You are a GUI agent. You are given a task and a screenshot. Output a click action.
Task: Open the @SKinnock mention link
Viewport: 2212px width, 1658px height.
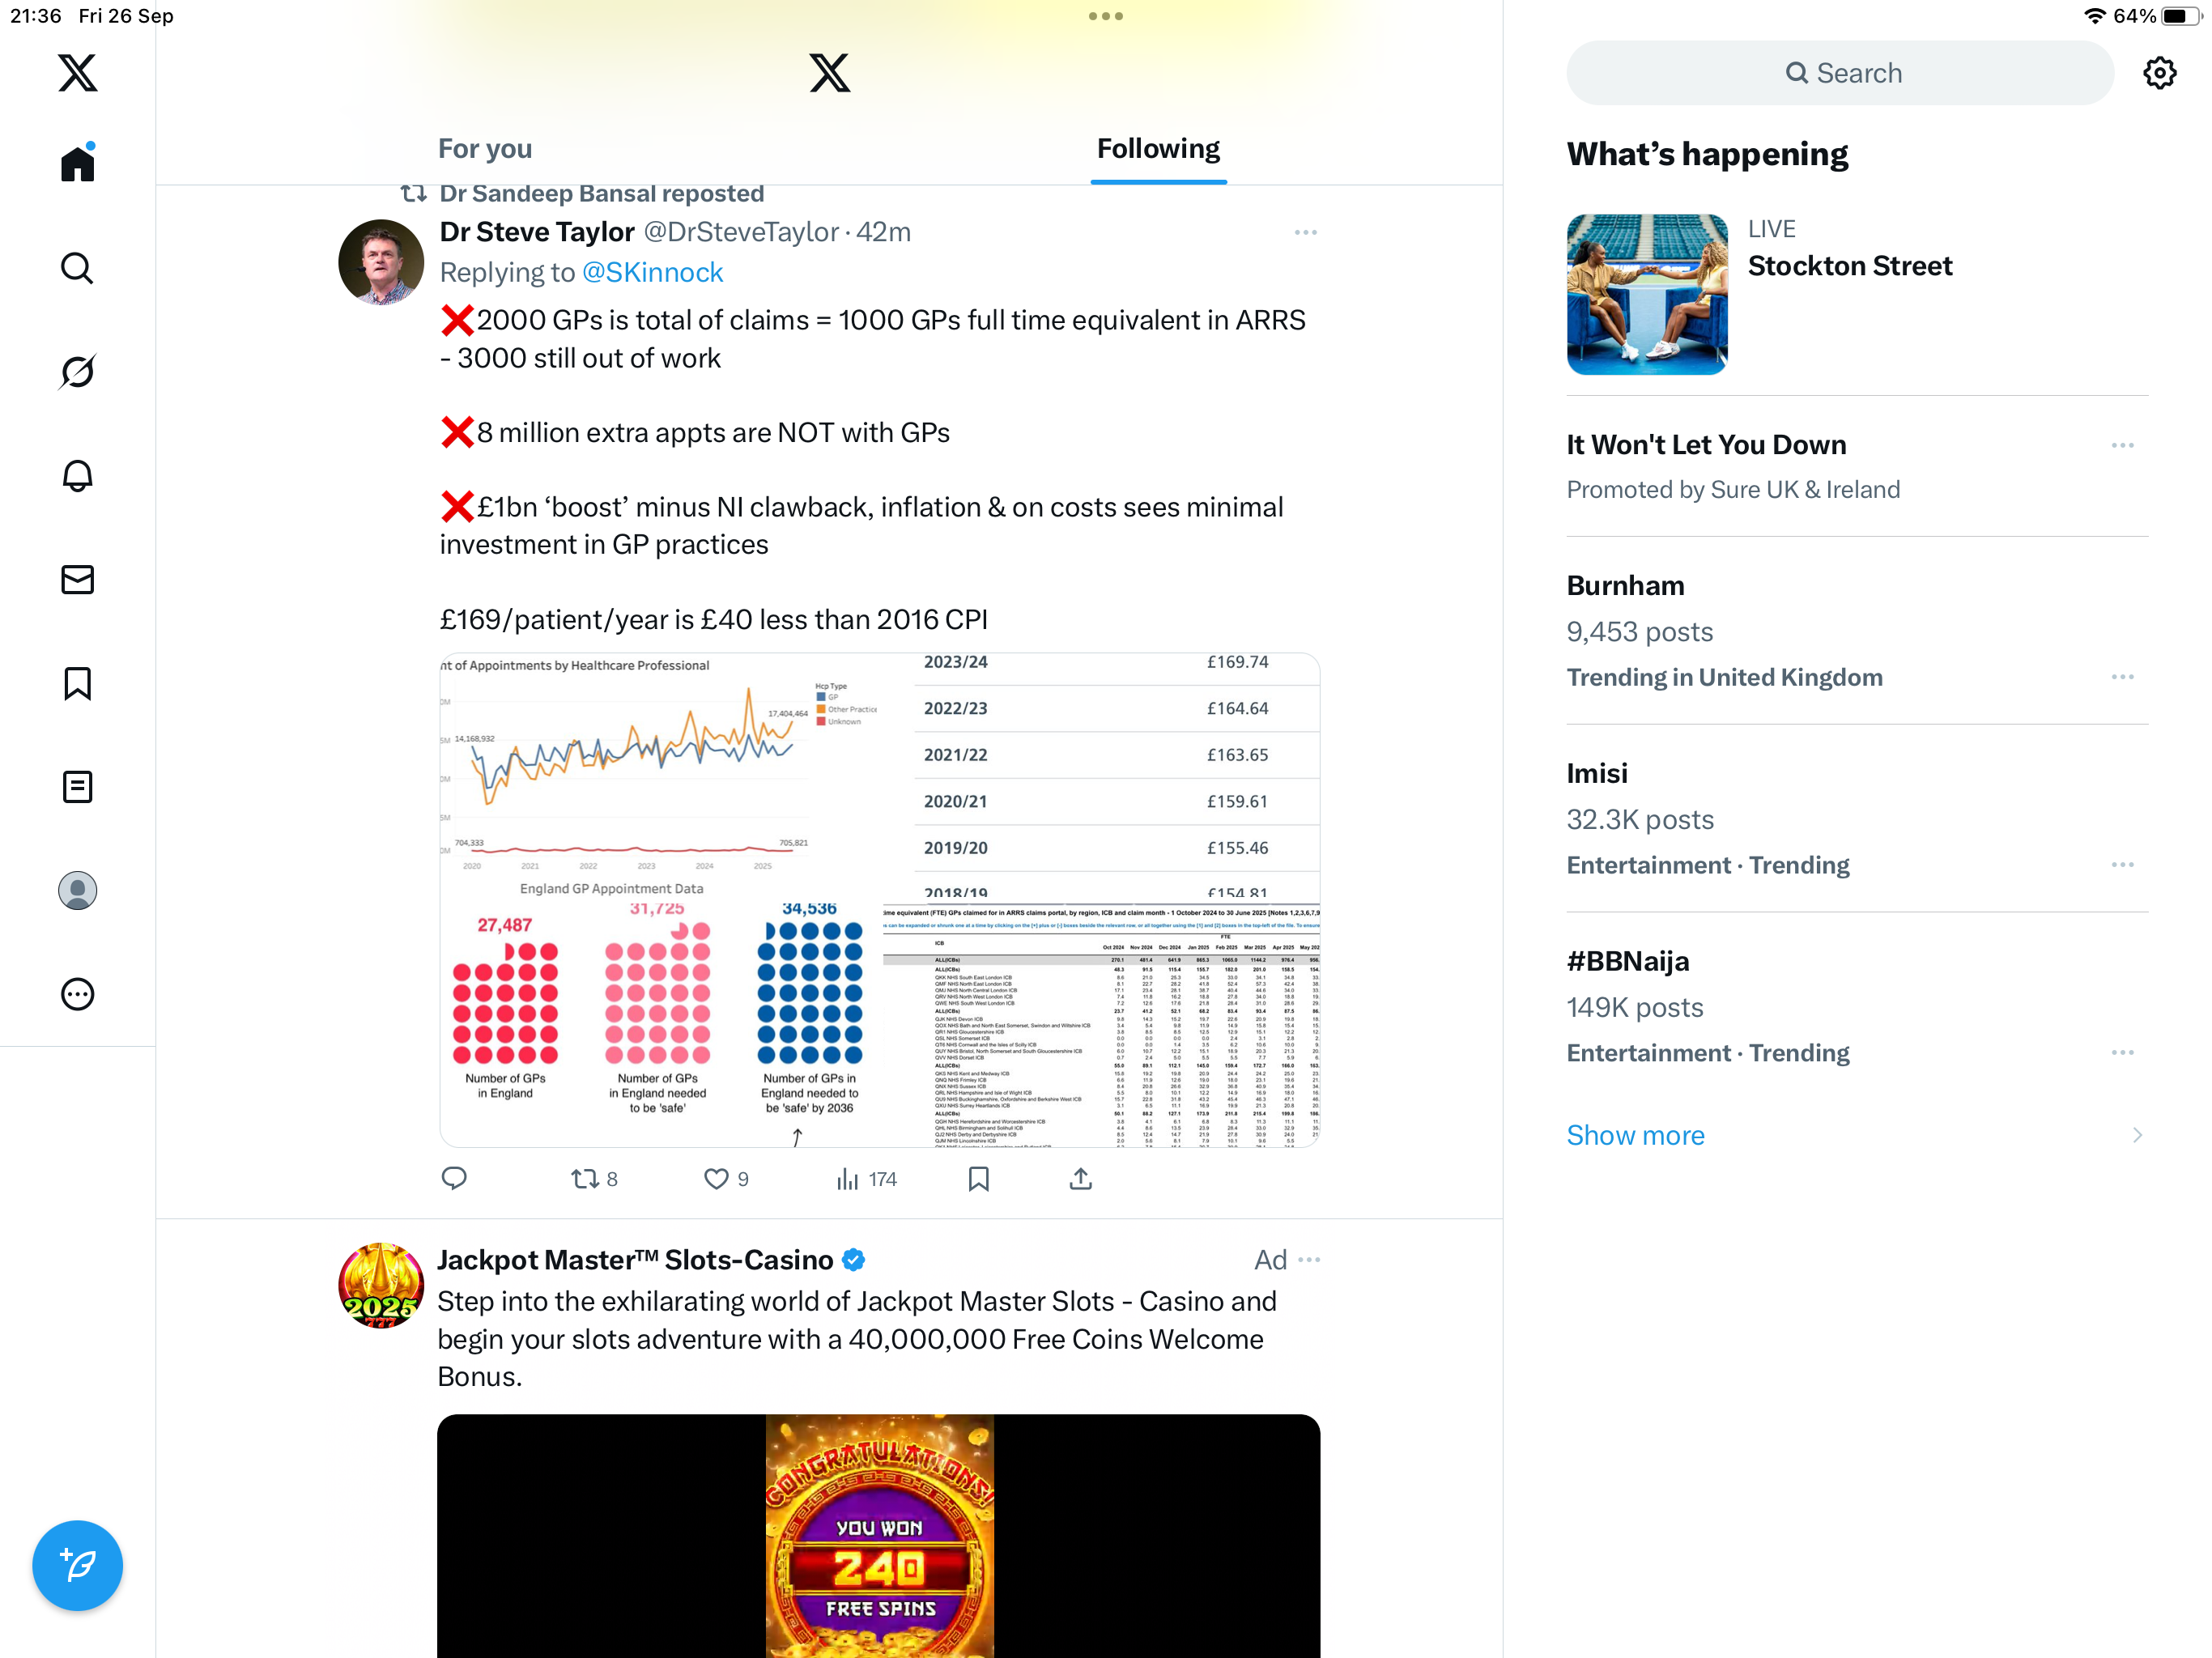(x=652, y=272)
